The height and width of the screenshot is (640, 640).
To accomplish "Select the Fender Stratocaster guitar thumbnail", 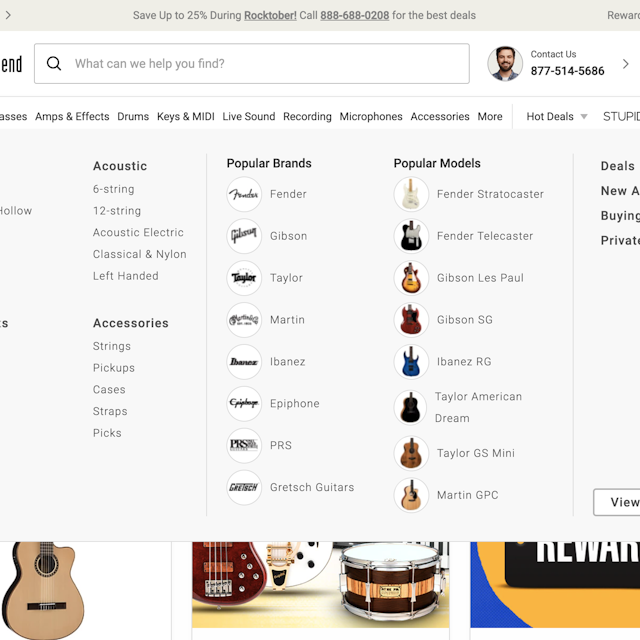I will click(x=411, y=194).
